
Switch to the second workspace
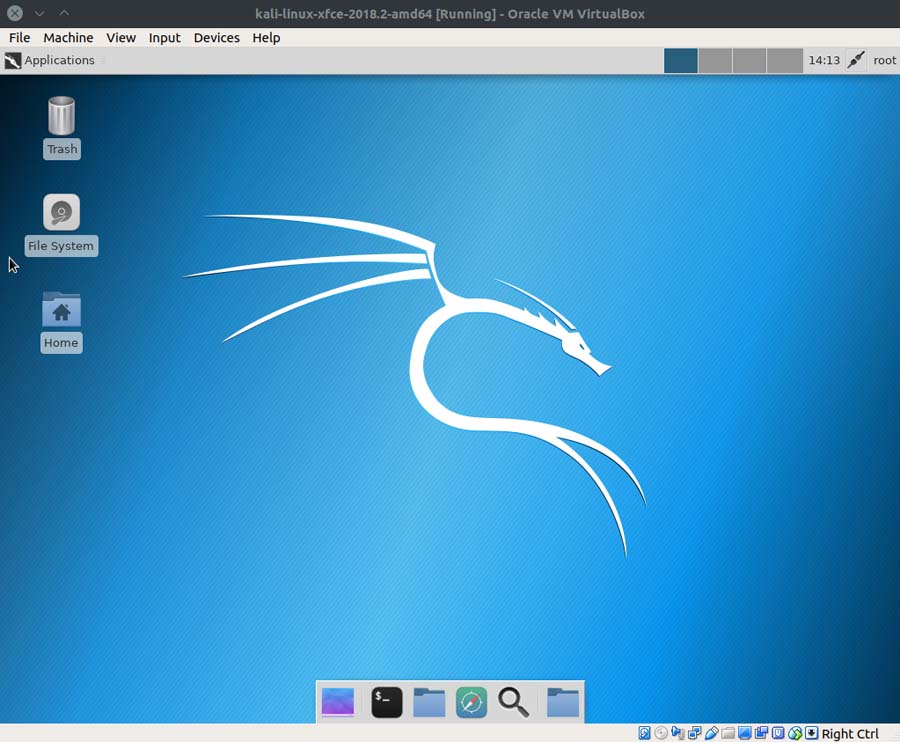click(715, 60)
